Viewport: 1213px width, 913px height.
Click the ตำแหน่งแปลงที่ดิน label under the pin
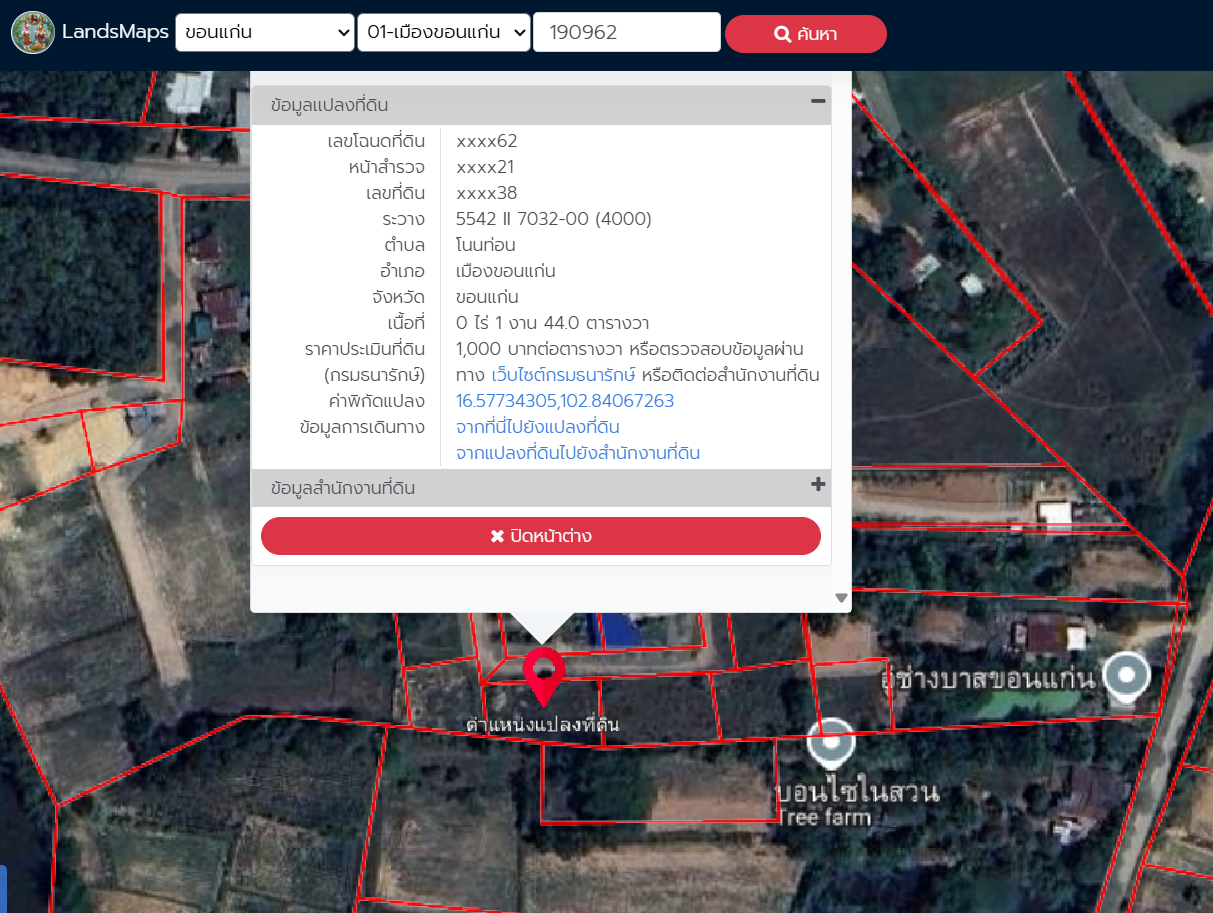pyautogui.click(x=542, y=724)
